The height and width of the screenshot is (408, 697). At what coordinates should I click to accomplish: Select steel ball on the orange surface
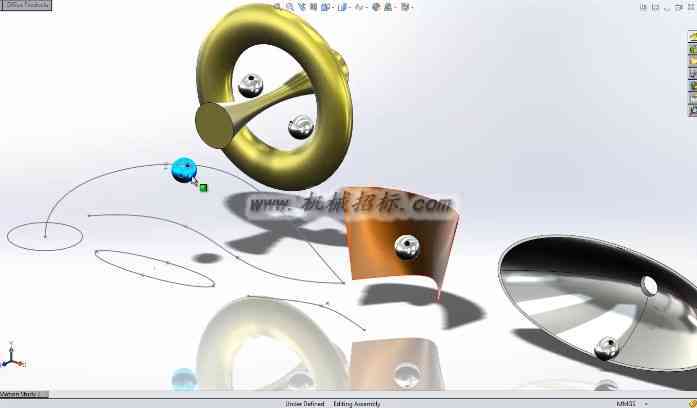[407, 247]
